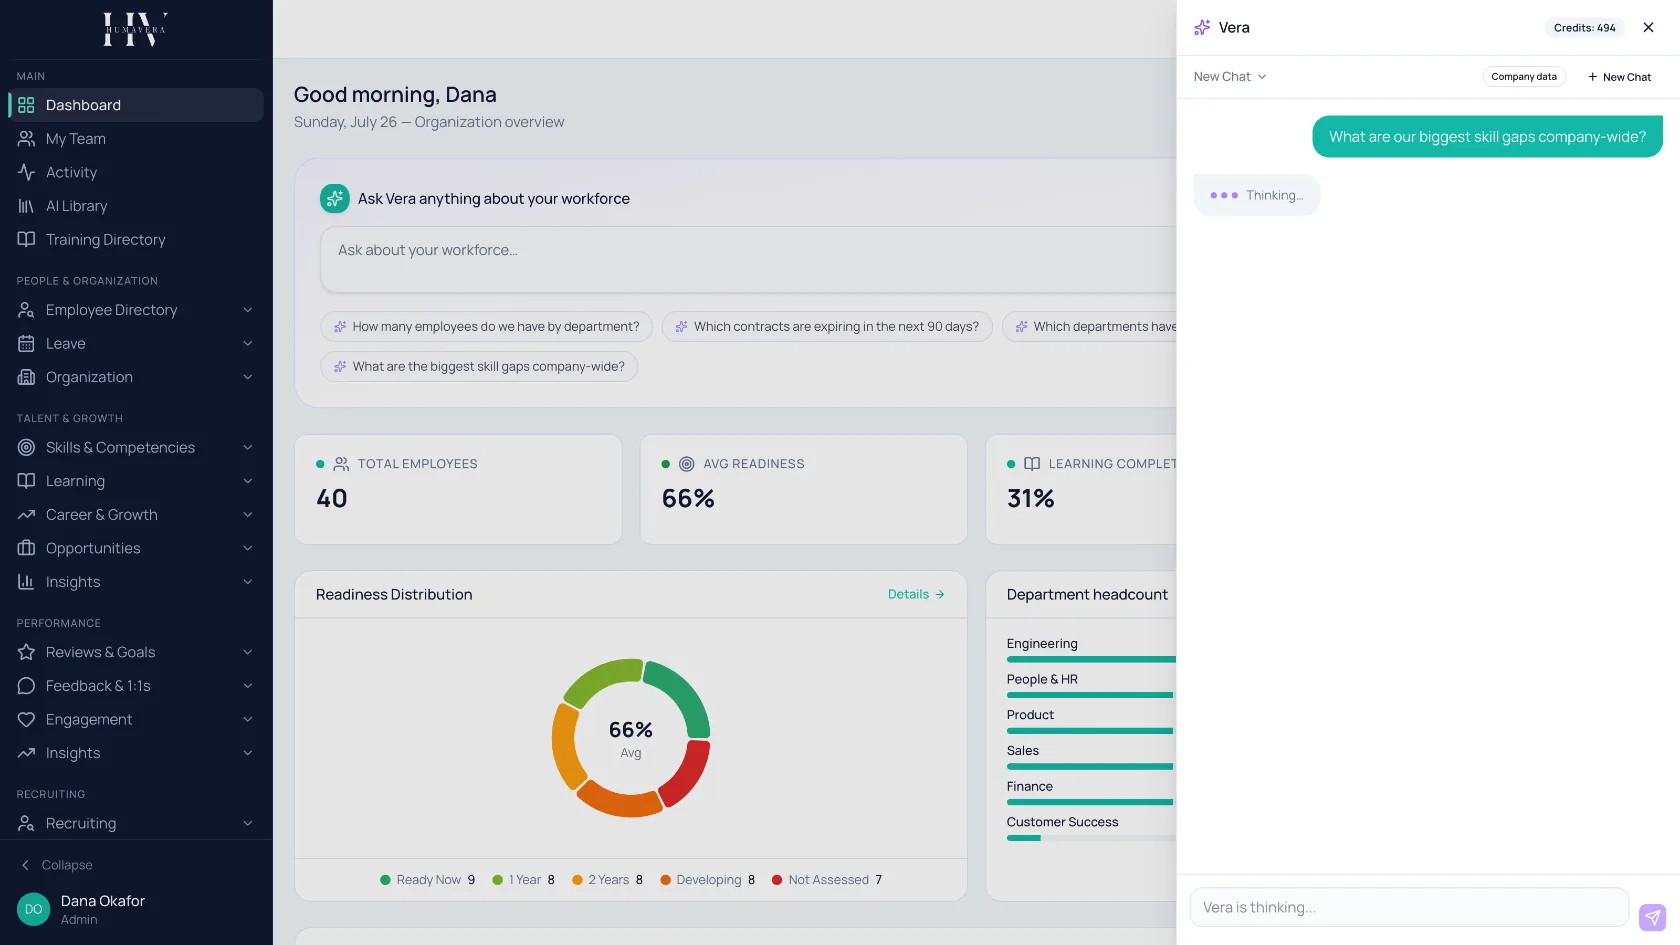Click the Leave calendar icon

(x=26, y=344)
